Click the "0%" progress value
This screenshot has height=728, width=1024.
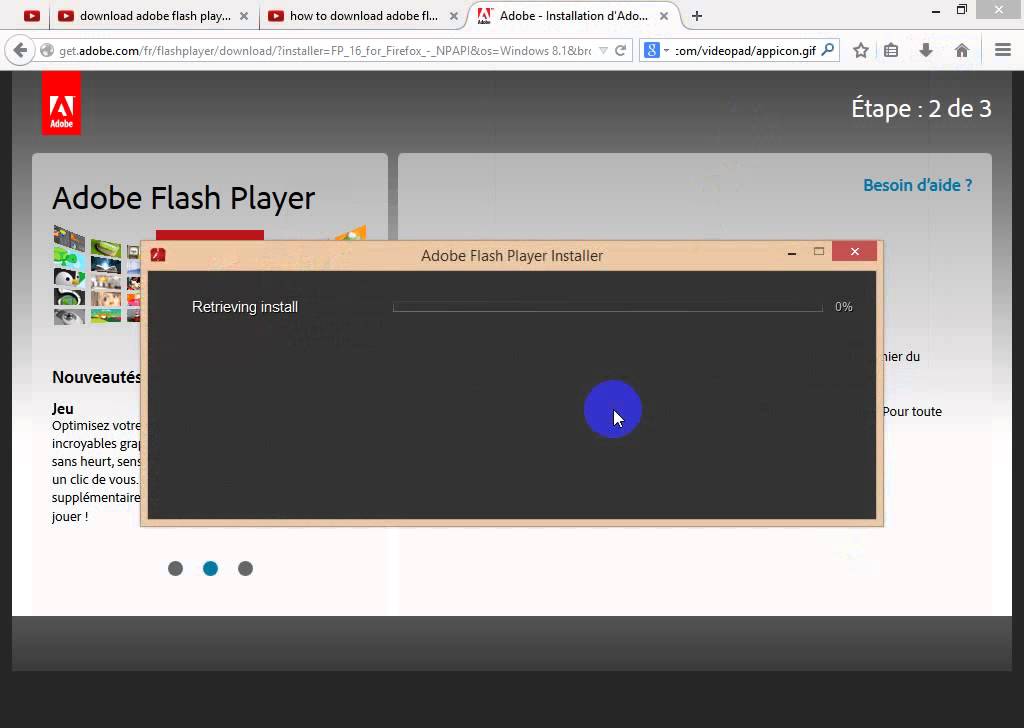pos(844,307)
